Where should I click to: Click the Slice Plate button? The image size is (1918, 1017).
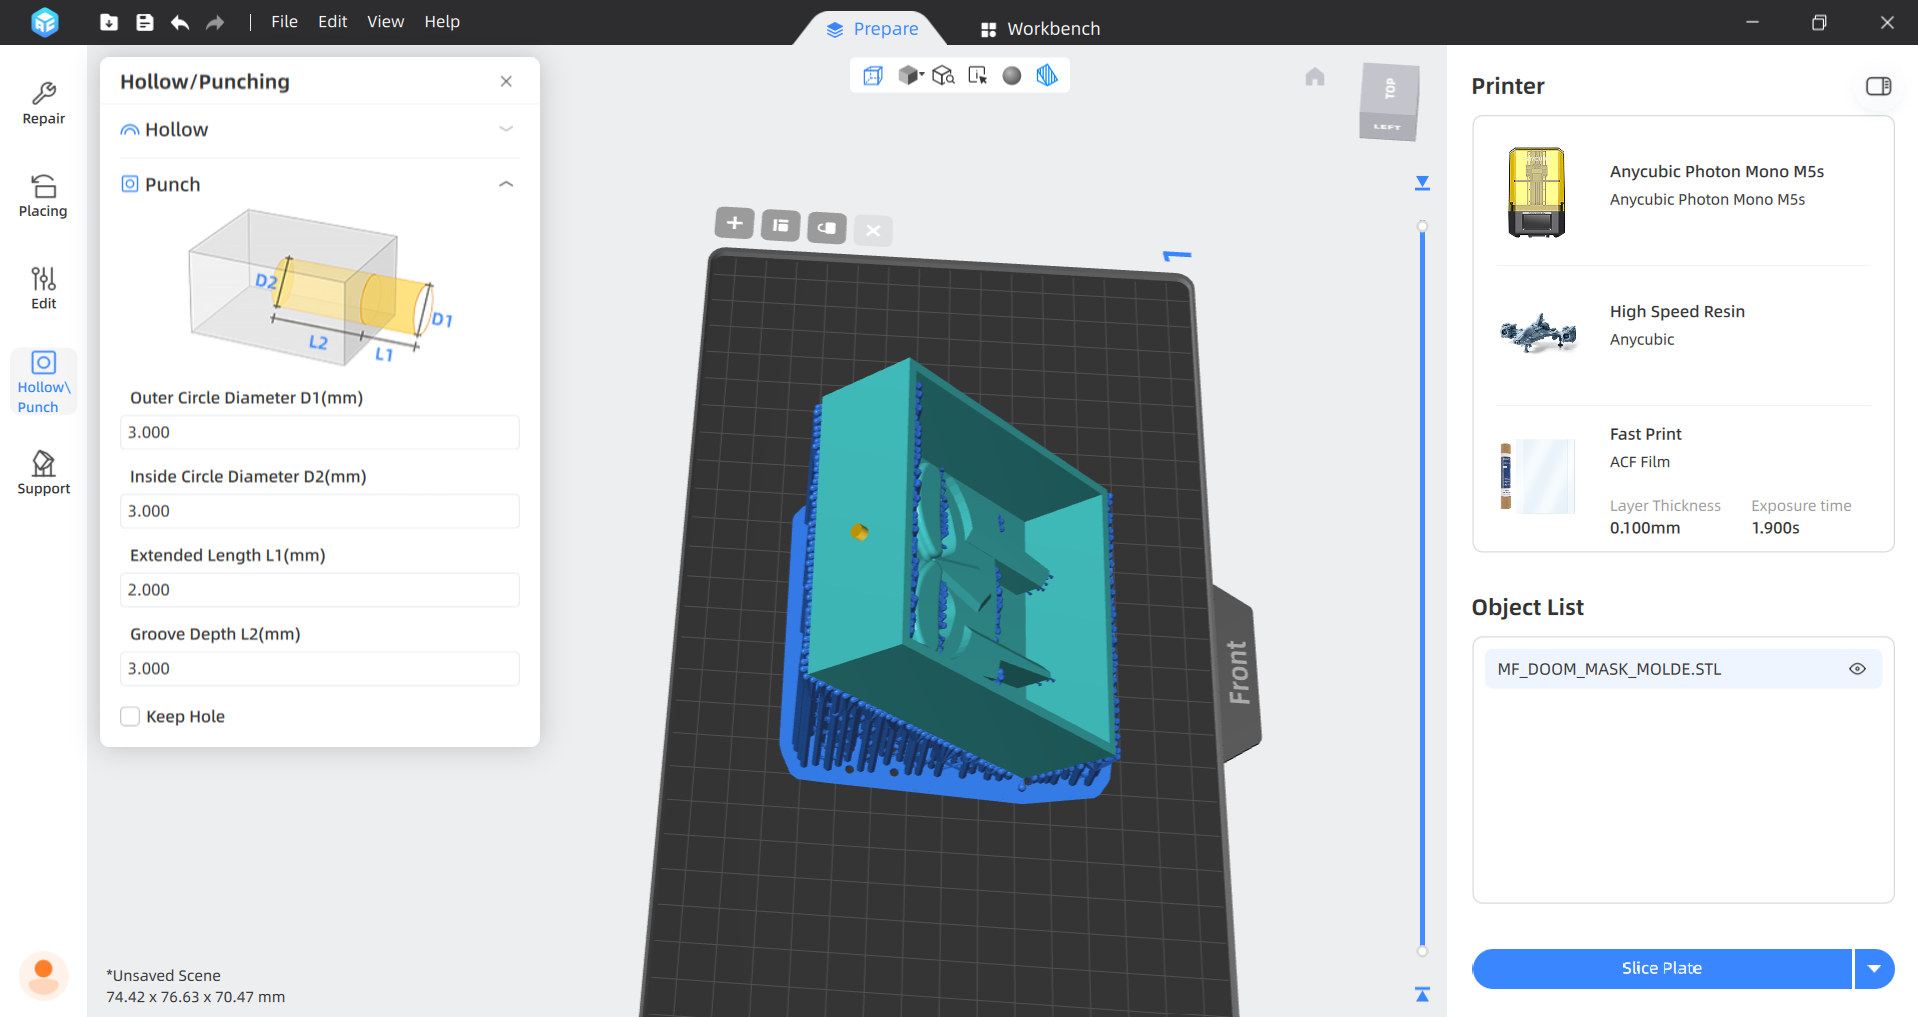pos(1662,968)
